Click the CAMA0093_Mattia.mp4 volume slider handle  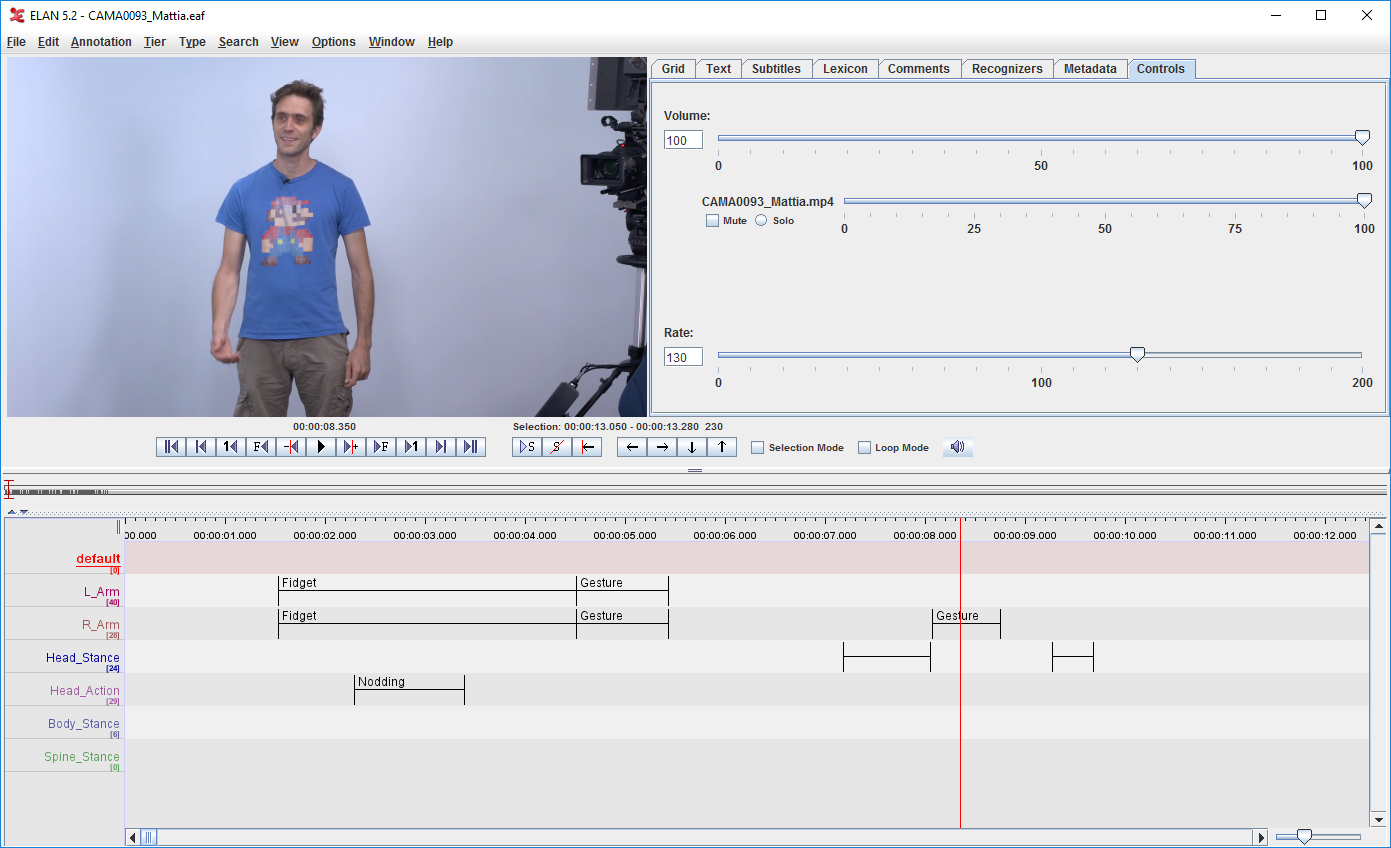(x=1364, y=201)
